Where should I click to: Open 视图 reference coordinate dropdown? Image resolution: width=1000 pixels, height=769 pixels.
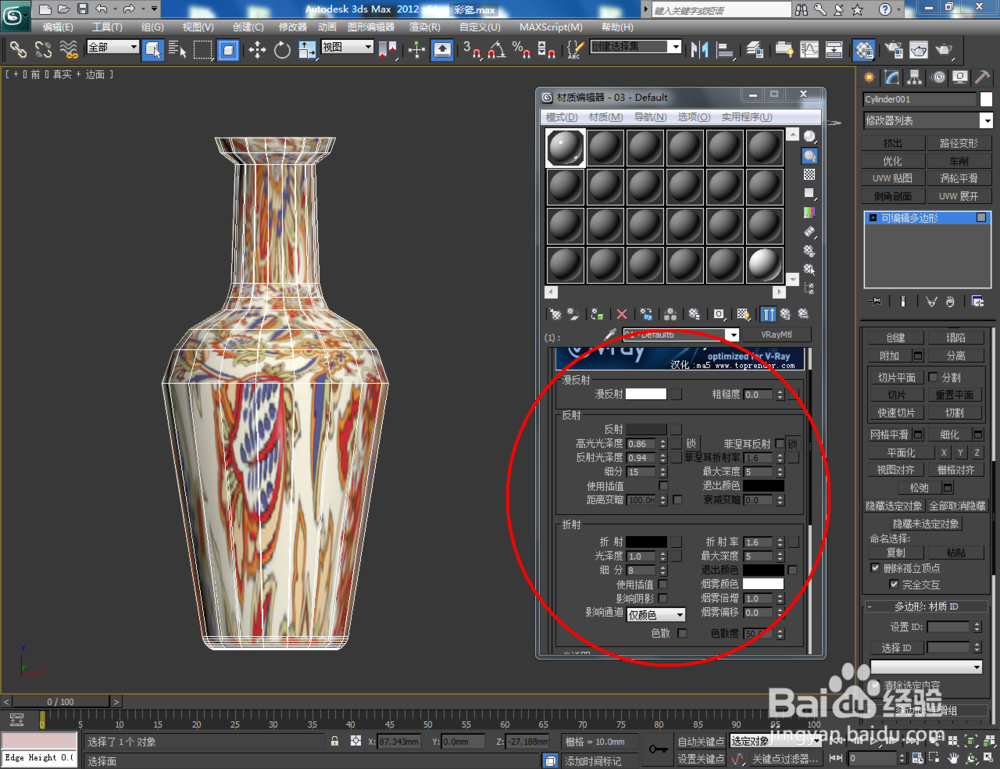tap(347, 47)
